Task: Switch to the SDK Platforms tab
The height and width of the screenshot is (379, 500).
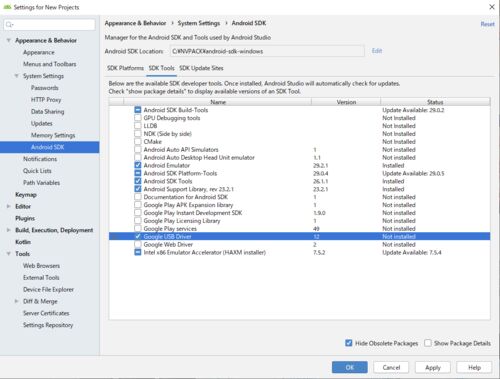Action: [x=125, y=68]
